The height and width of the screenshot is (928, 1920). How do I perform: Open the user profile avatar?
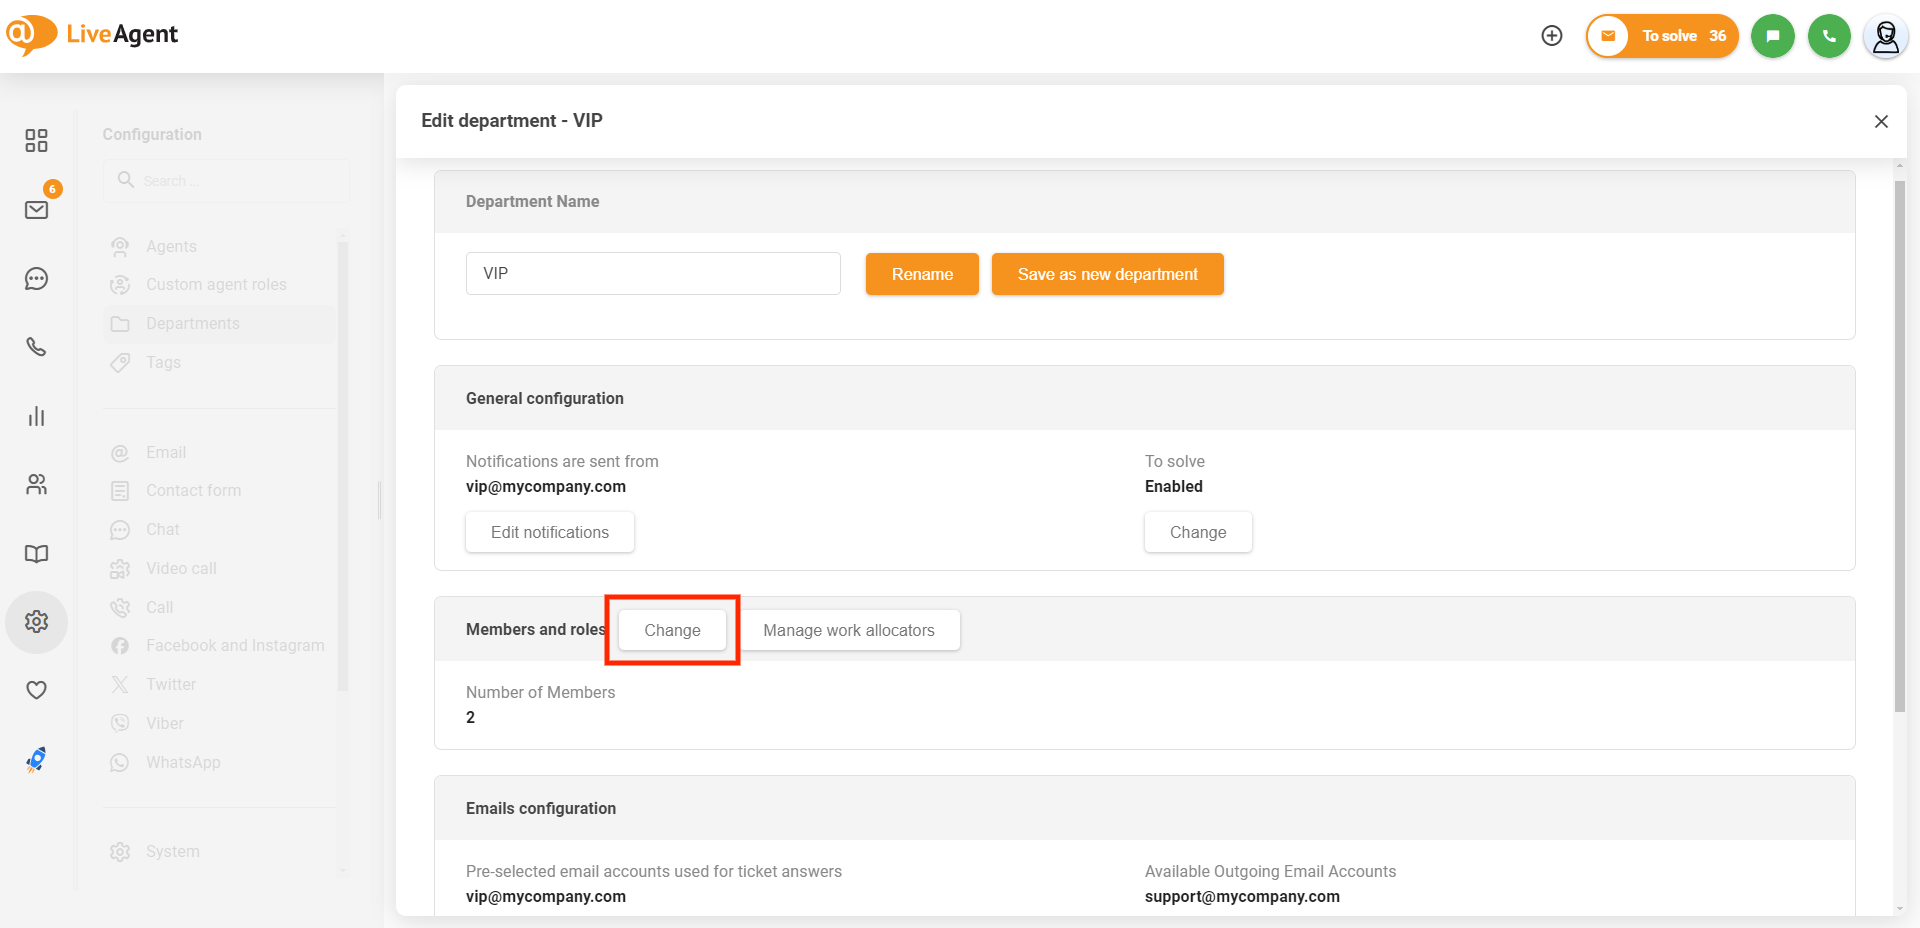pos(1885,37)
